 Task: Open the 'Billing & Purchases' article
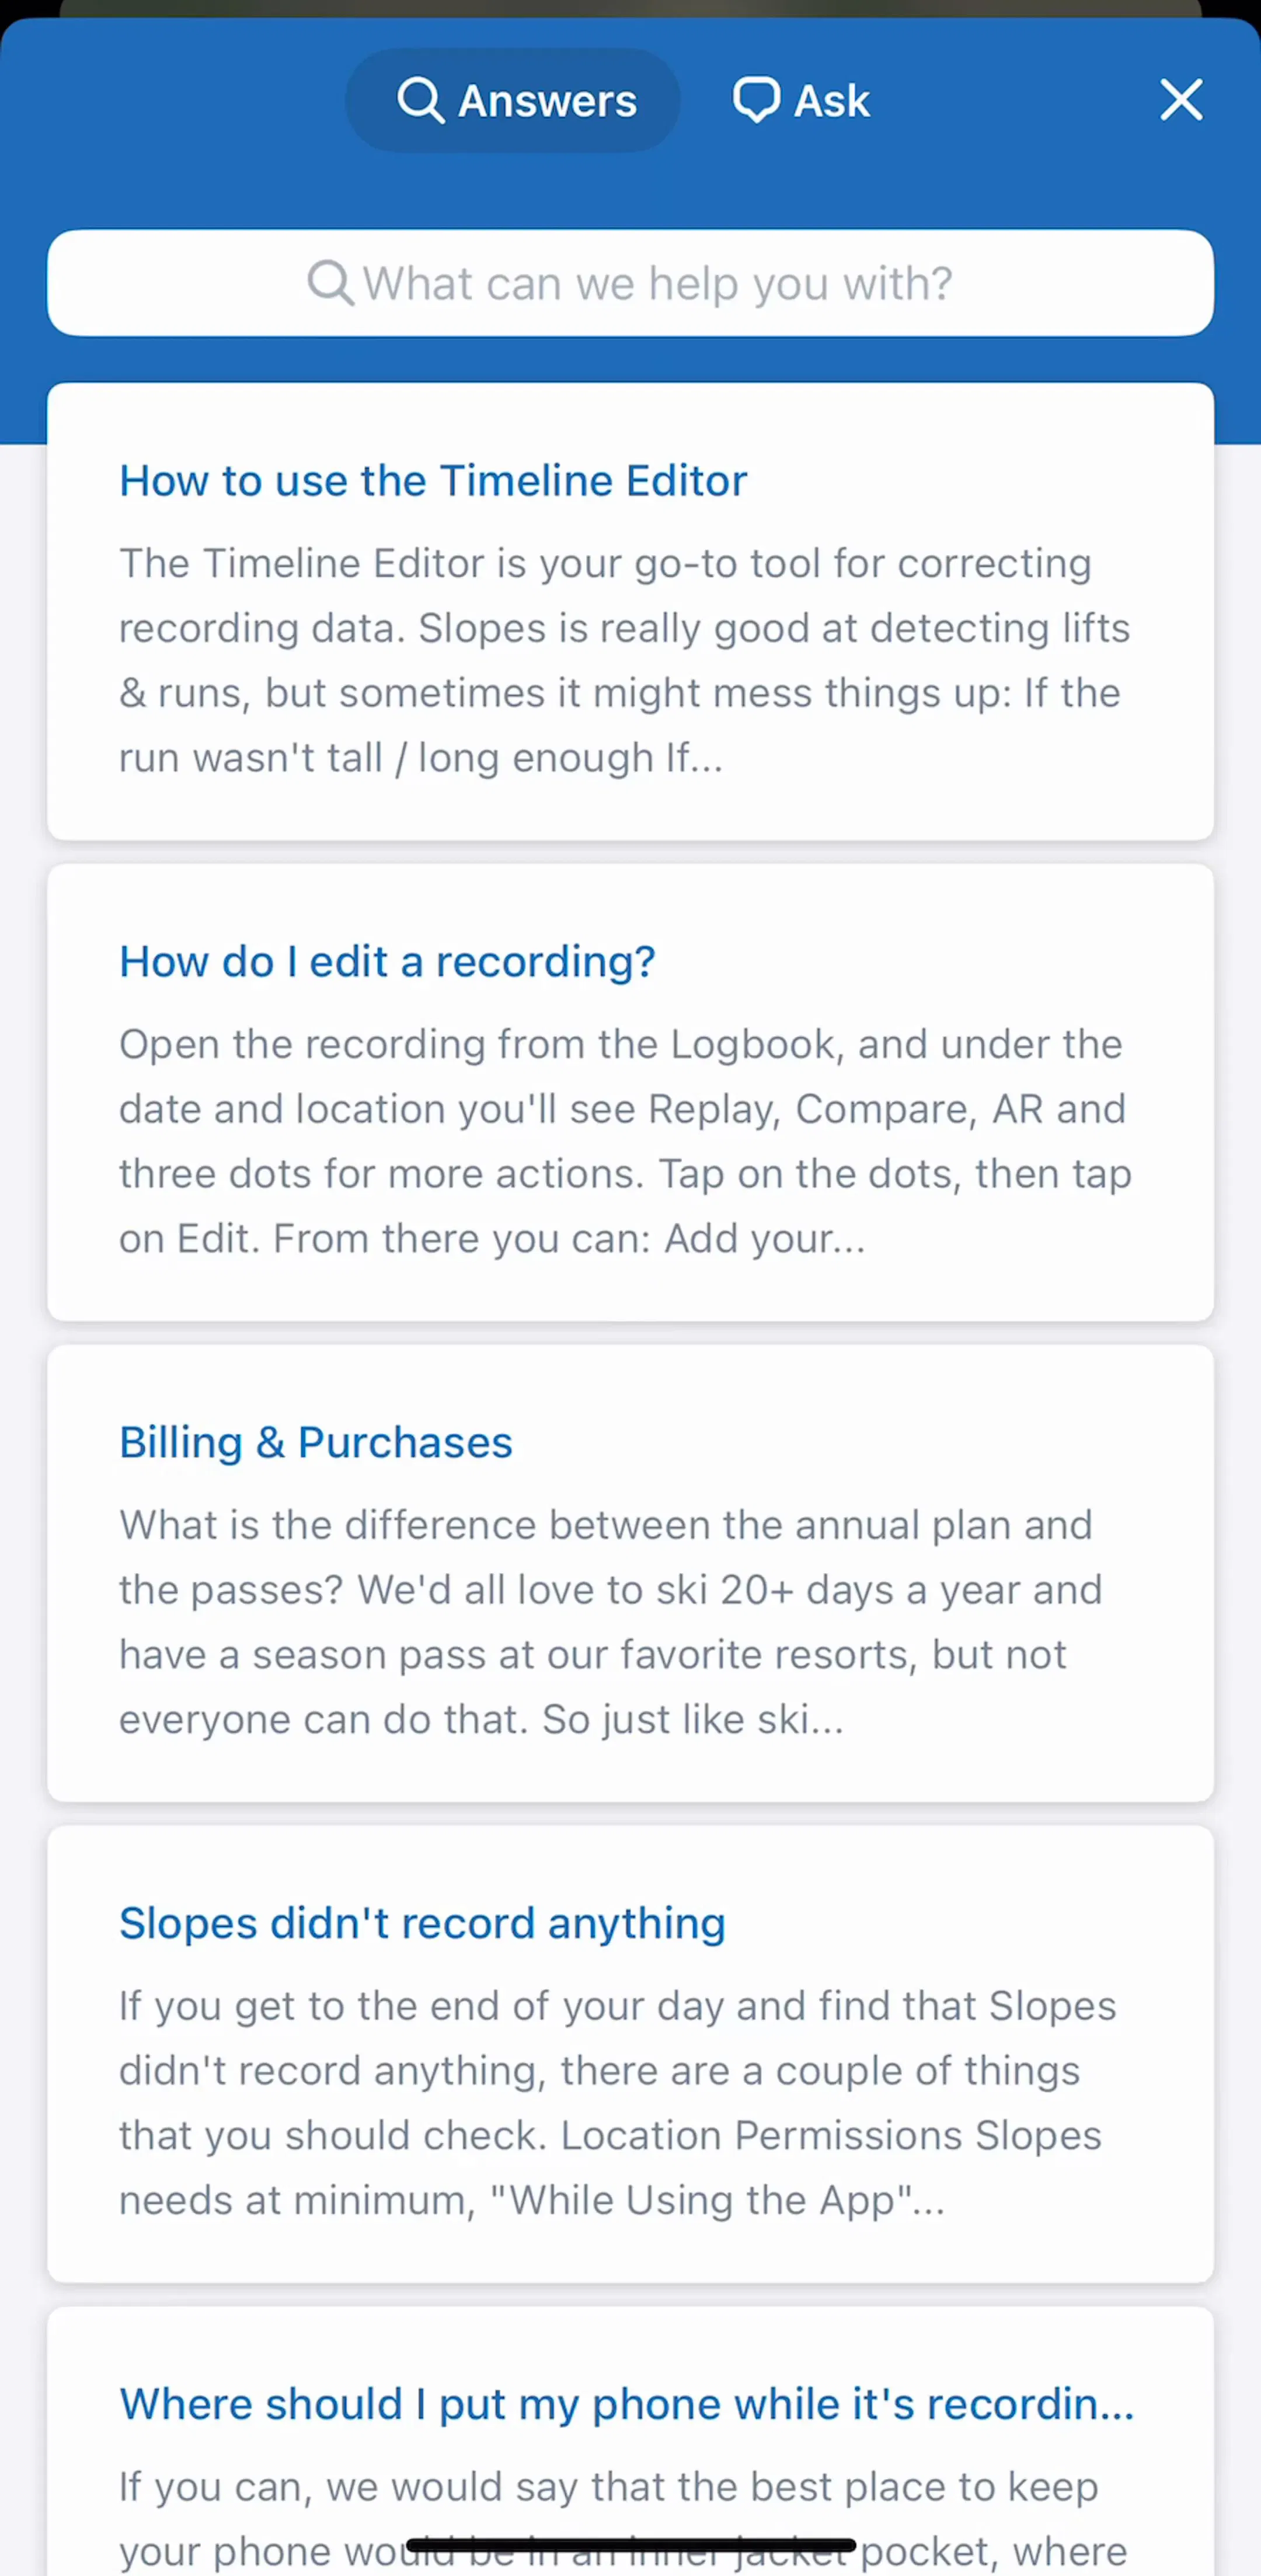tap(316, 1443)
